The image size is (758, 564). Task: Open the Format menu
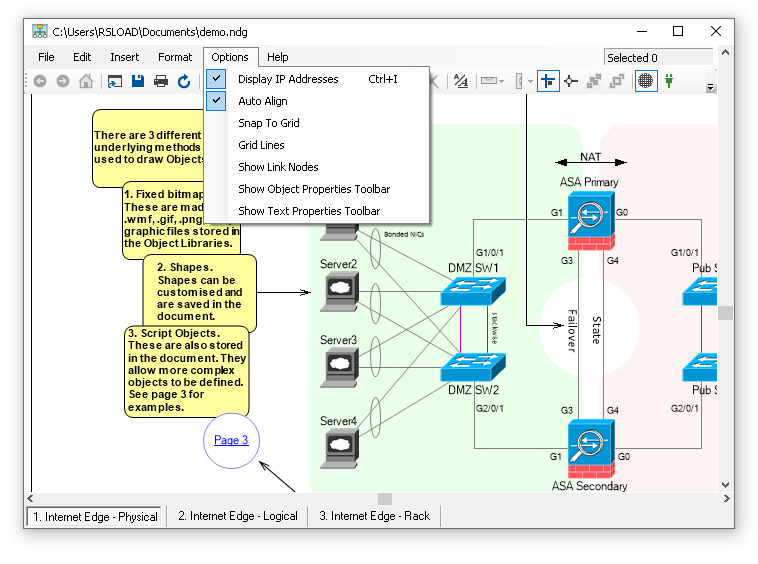pyautogui.click(x=175, y=57)
